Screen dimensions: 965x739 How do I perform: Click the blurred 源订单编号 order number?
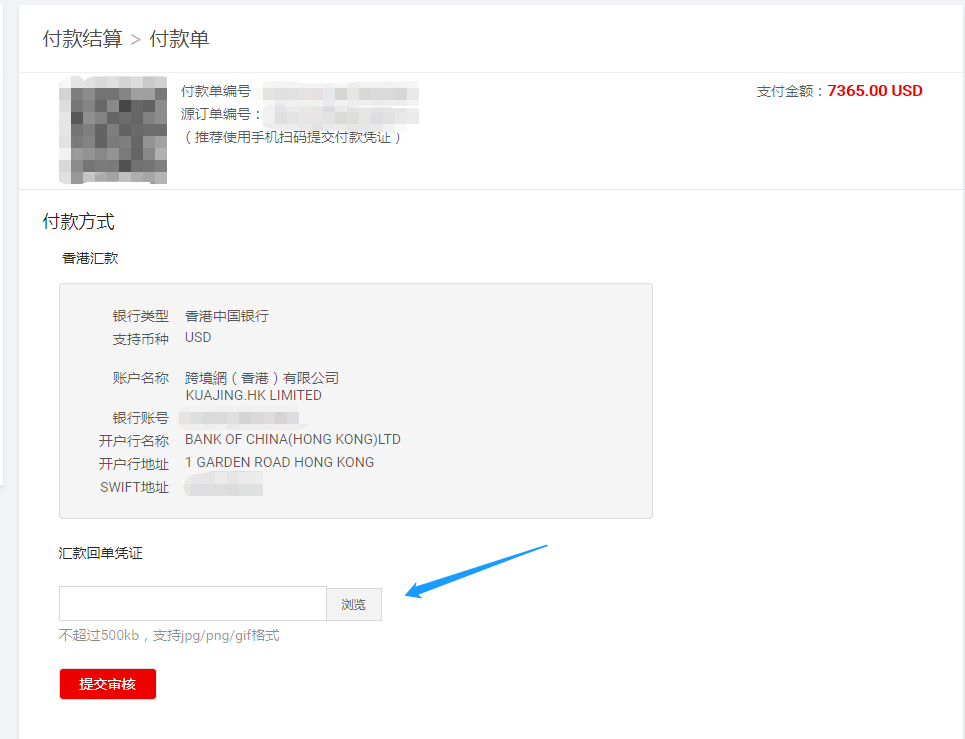[x=340, y=114]
